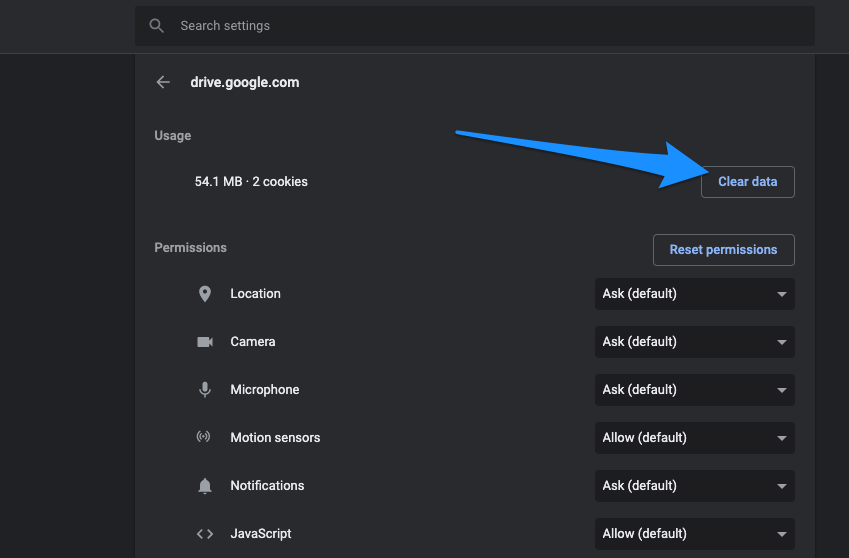Click the Notifications bell icon
The height and width of the screenshot is (558, 849).
pyautogui.click(x=205, y=486)
